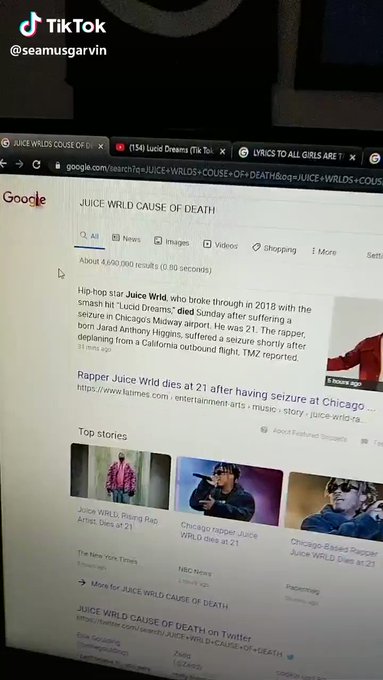This screenshot has height=680, width=383.
Task: Click the NBC News source label
Action: click(x=195, y=571)
